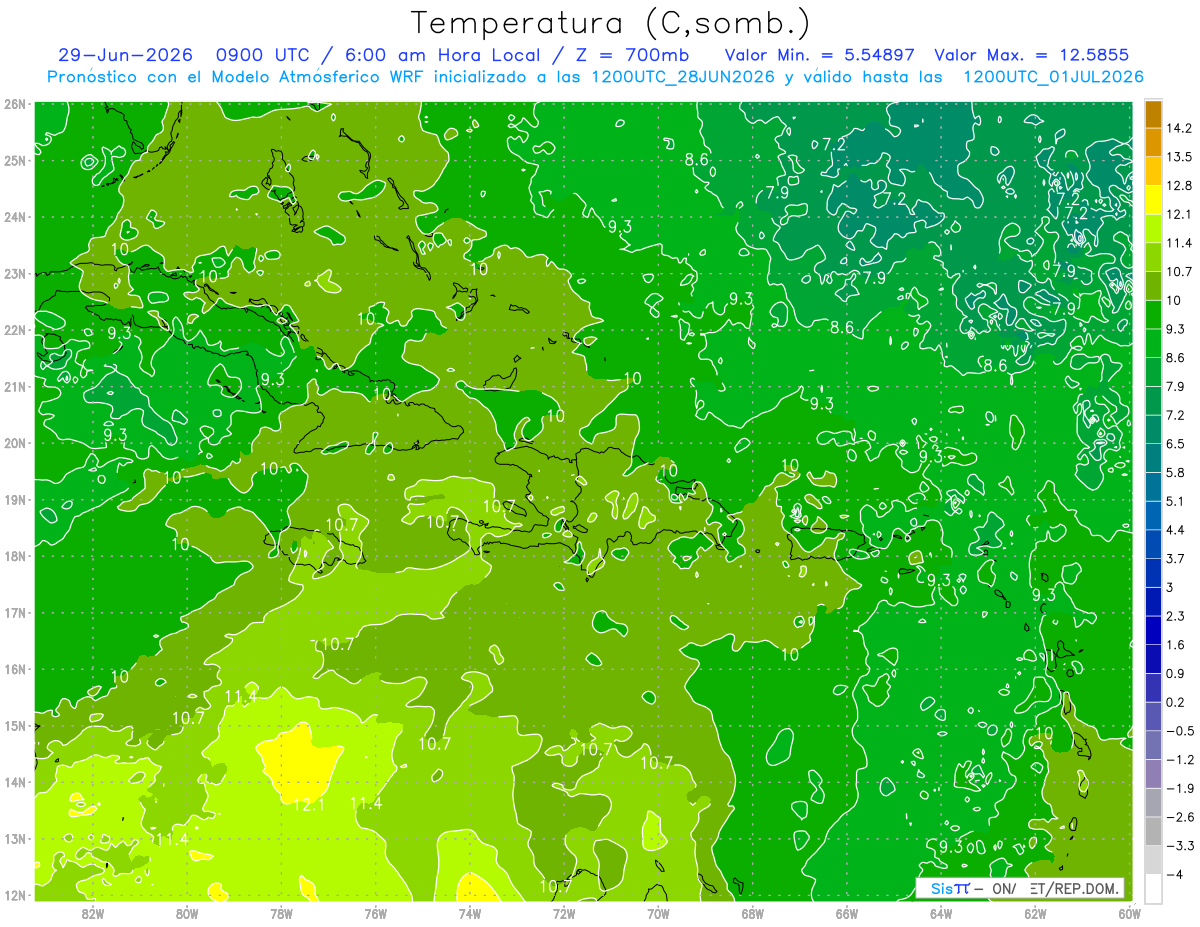Select the "68W" longitude axis label
Screen dimensions: 1200x927
tap(752, 913)
